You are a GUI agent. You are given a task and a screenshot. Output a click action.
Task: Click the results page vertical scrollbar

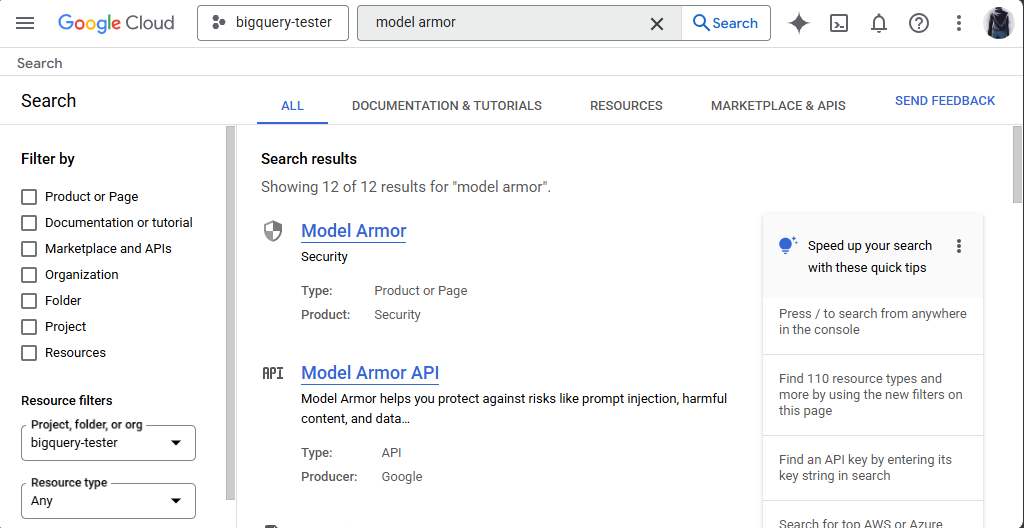coord(1017,165)
